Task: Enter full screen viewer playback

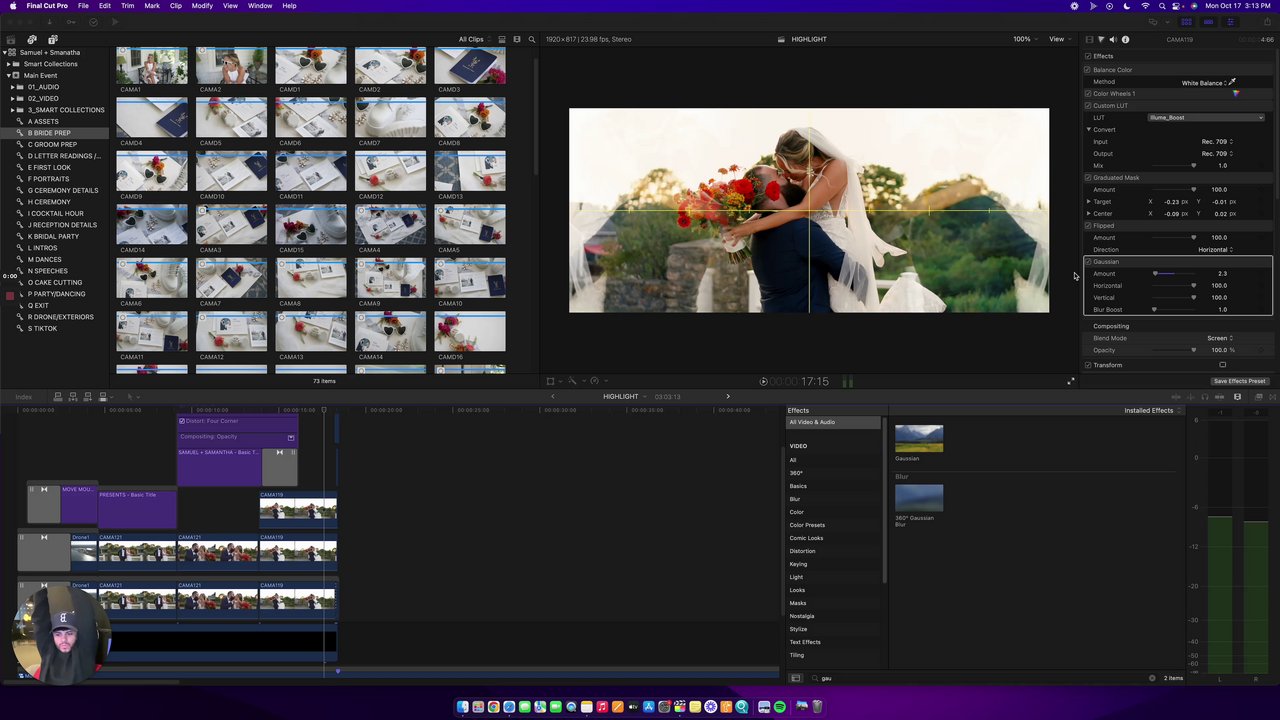Action: 1071,381
